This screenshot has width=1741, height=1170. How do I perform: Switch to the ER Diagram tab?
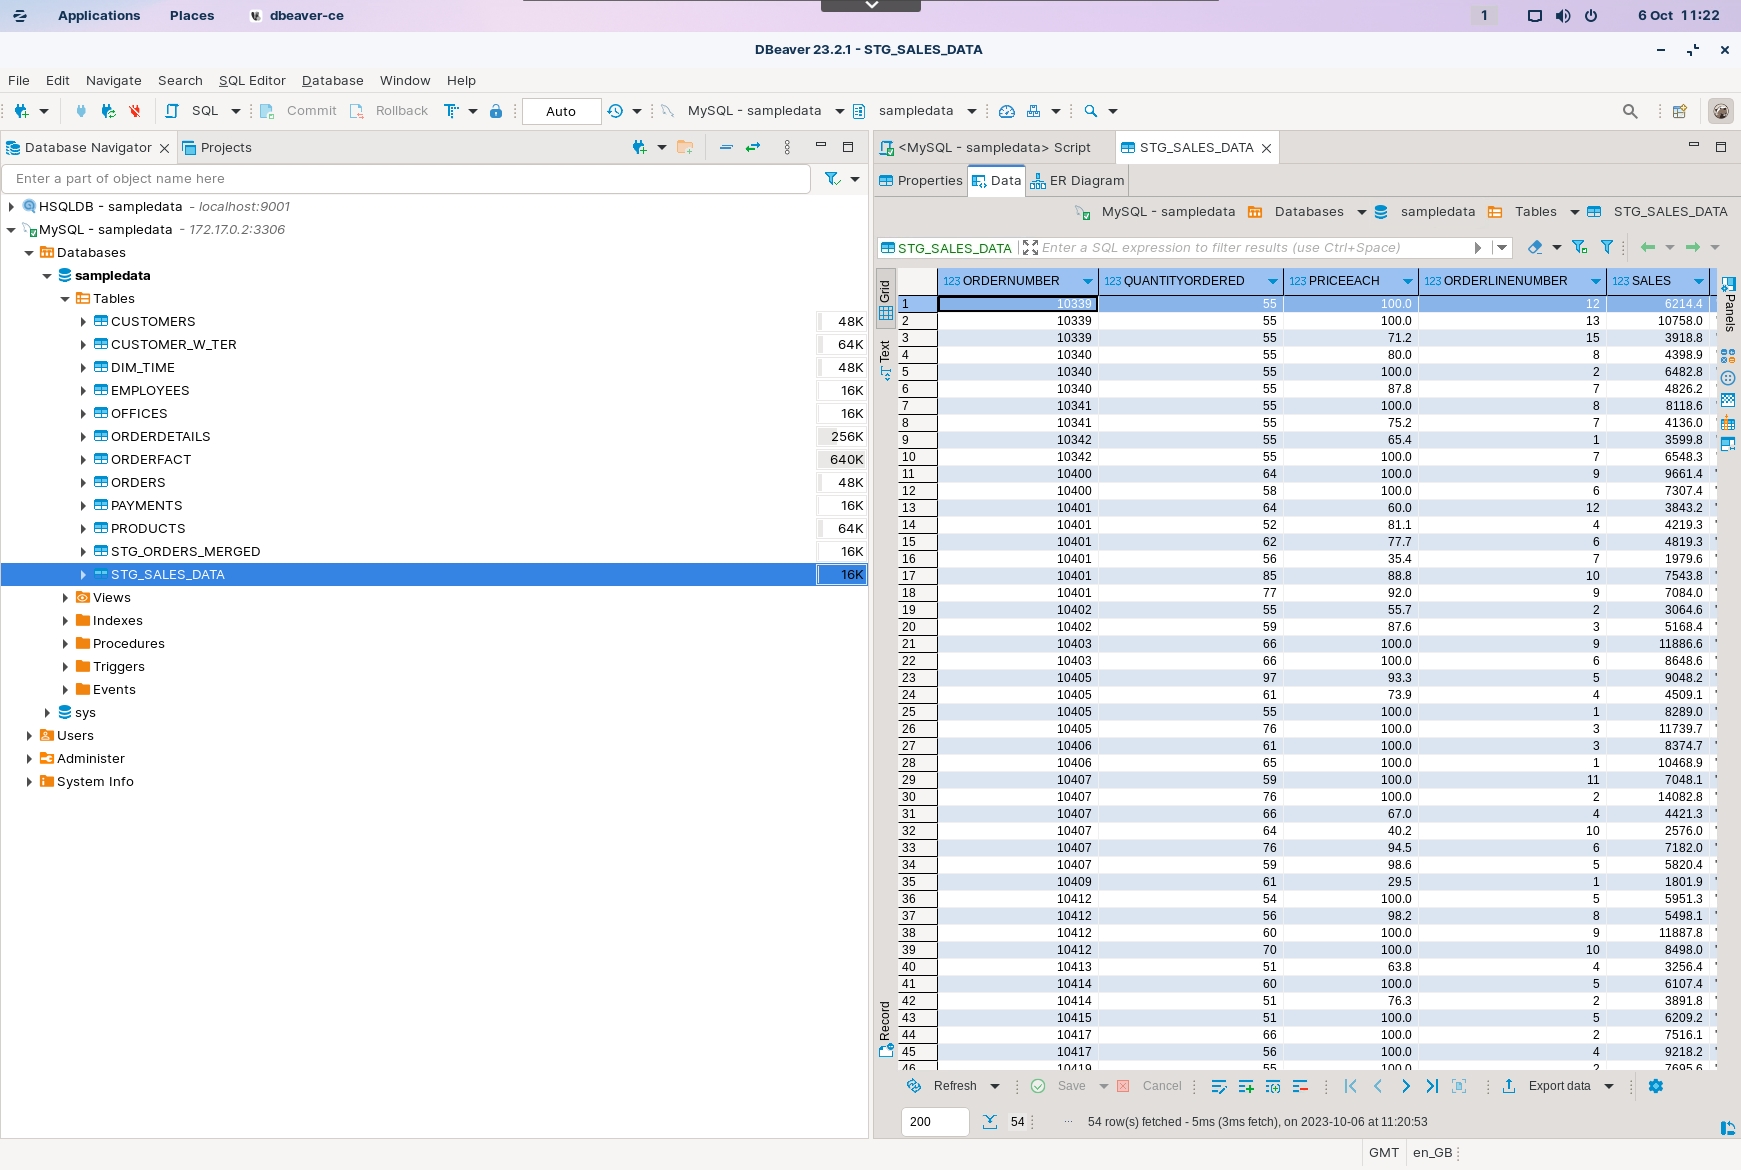pos(1078,181)
